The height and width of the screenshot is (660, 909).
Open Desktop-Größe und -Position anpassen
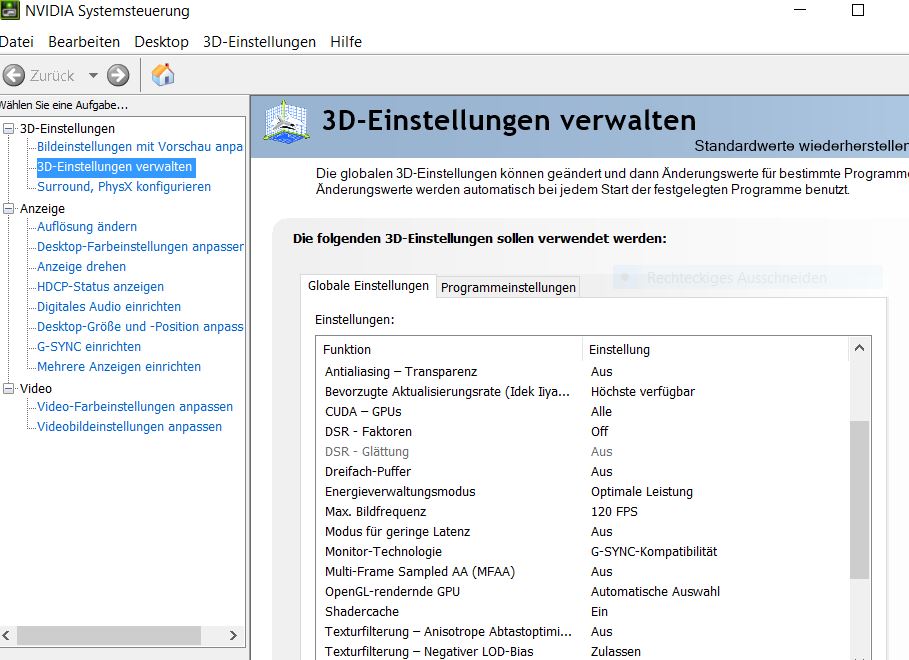pyautogui.click(x=140, y=327)
